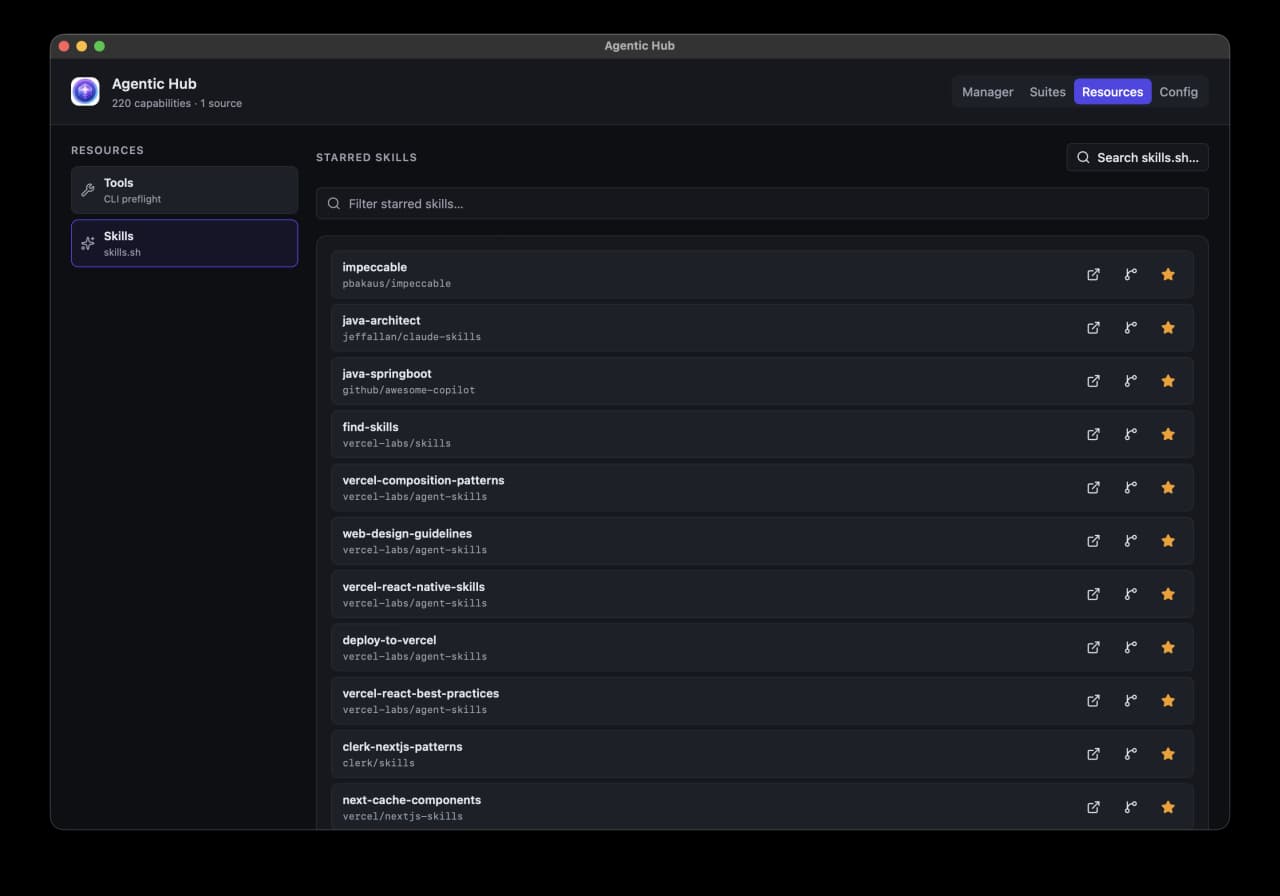1280x896 pixels.
Task: Click branch icon on vercel-react-native-skills row
Action: pos(1131,594)
